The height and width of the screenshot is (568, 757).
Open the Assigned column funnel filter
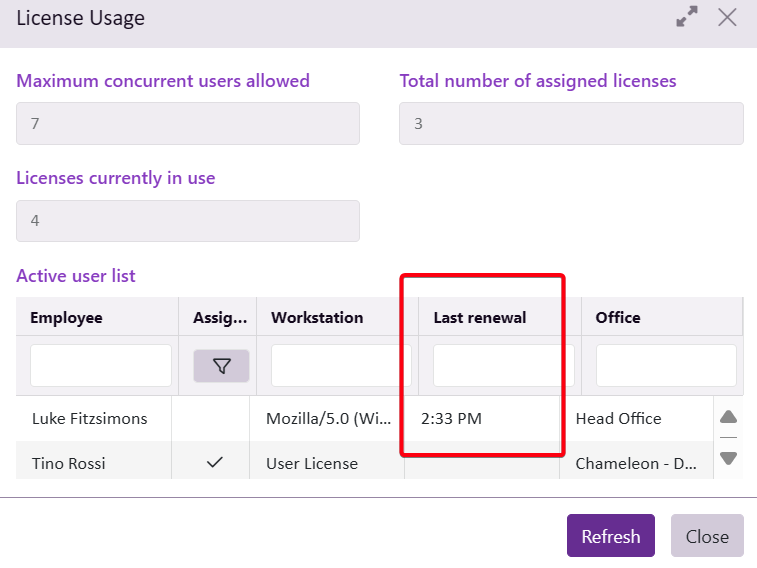click(x=222, y=366)
